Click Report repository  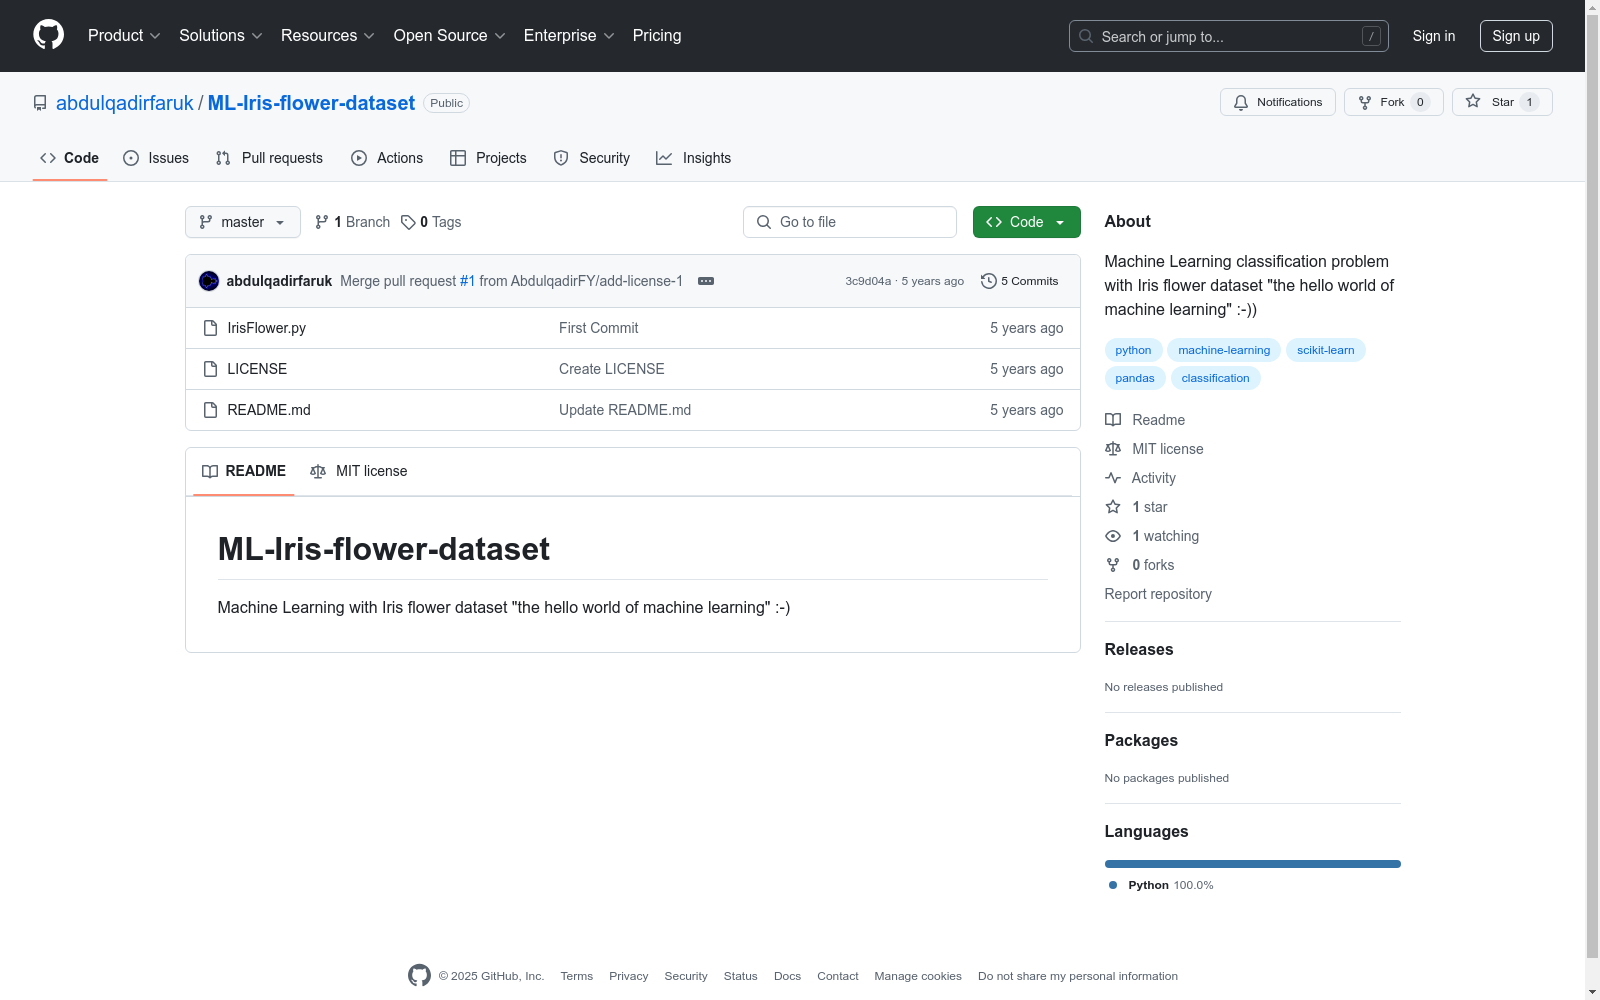point(1158,594)
